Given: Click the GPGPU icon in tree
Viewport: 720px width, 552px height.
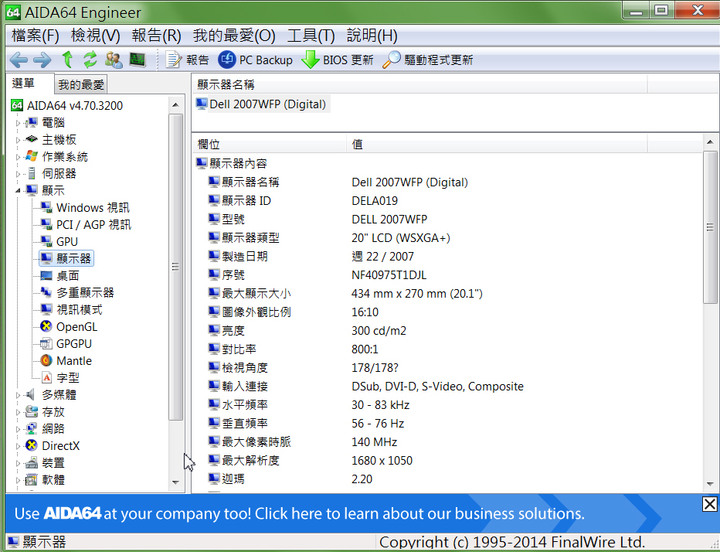Looking at the screenshot, I should pos(46,344).
